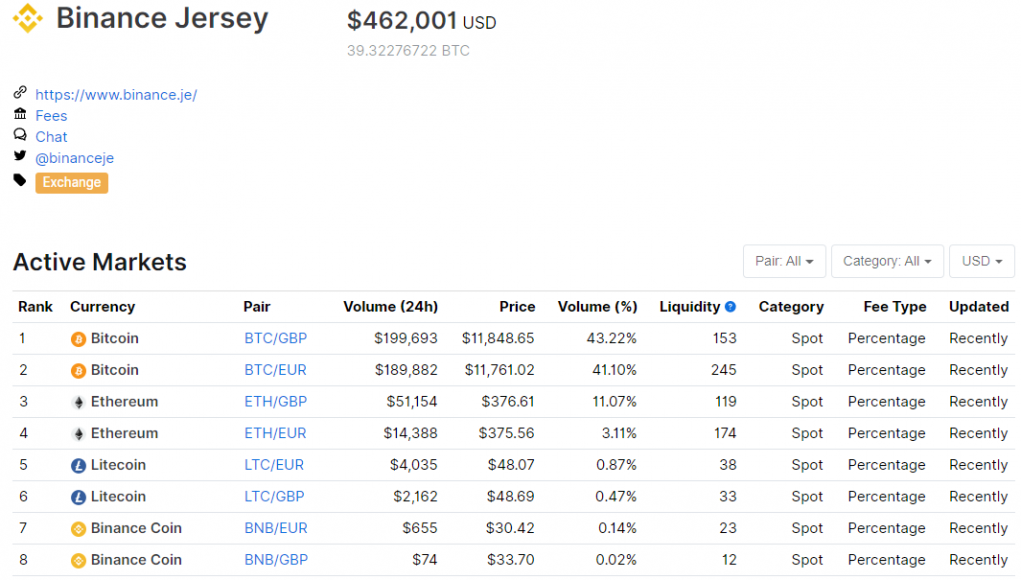Image resolution: width=1021 pixels, height=580 pixels.
Task: Click the link chain icon beside website URL
Action: coord(20,92)
